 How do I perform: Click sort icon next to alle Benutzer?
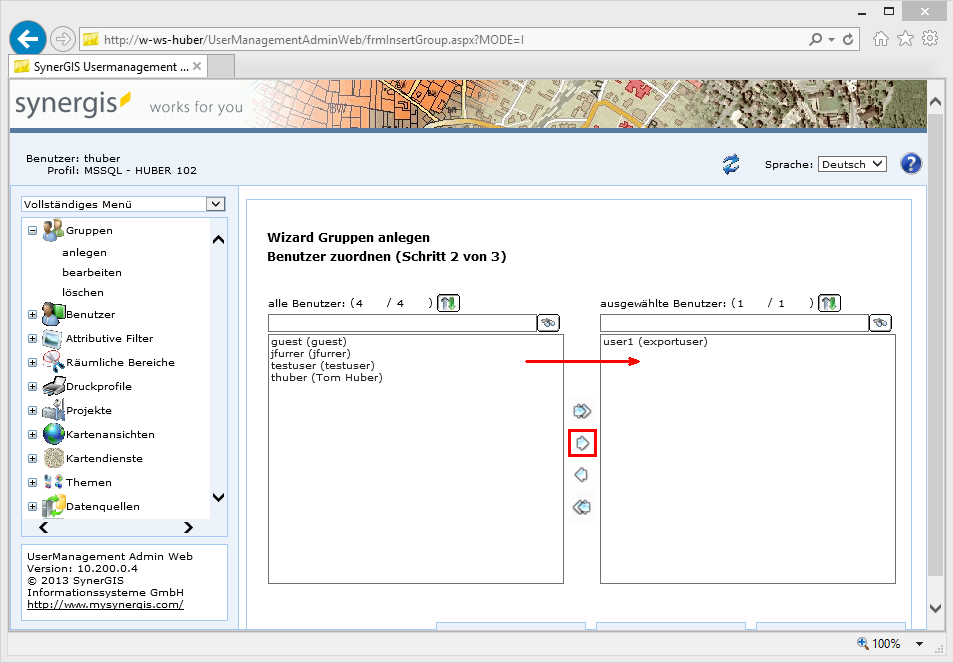click(448, 303)
